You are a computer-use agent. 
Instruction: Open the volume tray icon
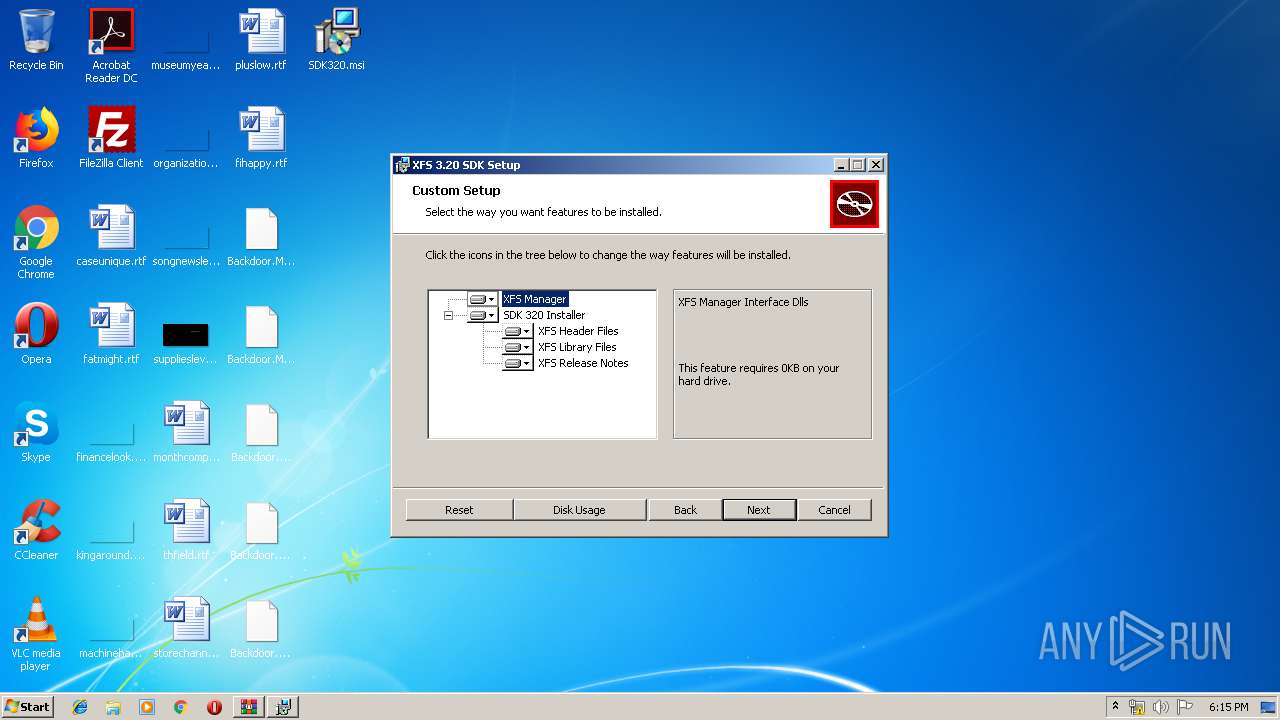(1161, 707)
